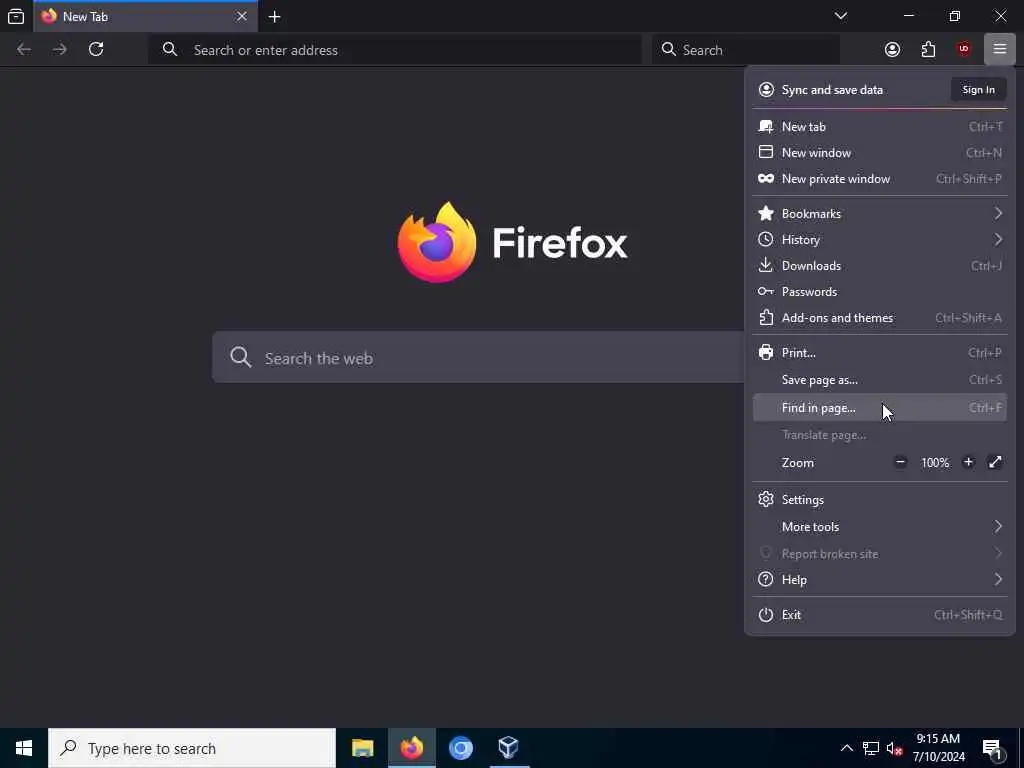This screenshot has width=1024, height=768.
Task: Open the Windows Start menu
Action: coord(24,748)
